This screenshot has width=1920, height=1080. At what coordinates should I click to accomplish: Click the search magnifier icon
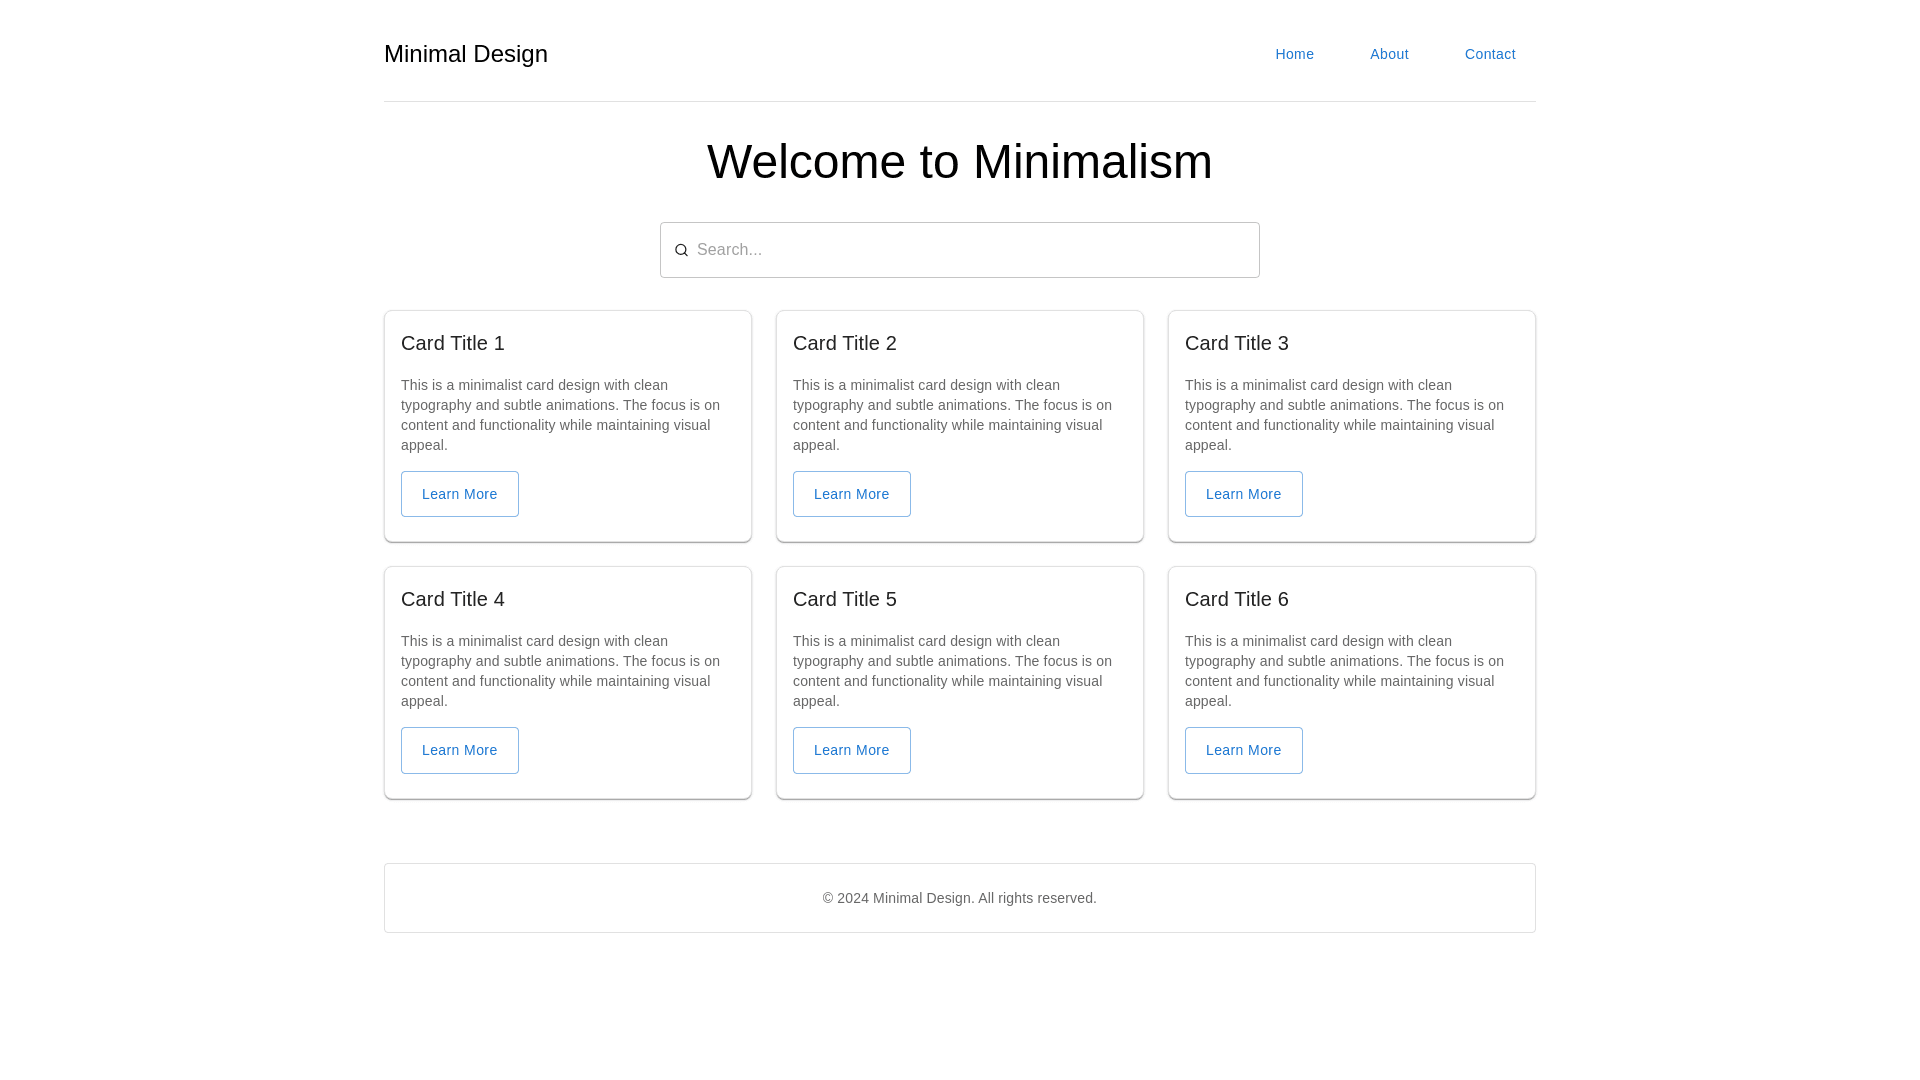tap(681, 250)
